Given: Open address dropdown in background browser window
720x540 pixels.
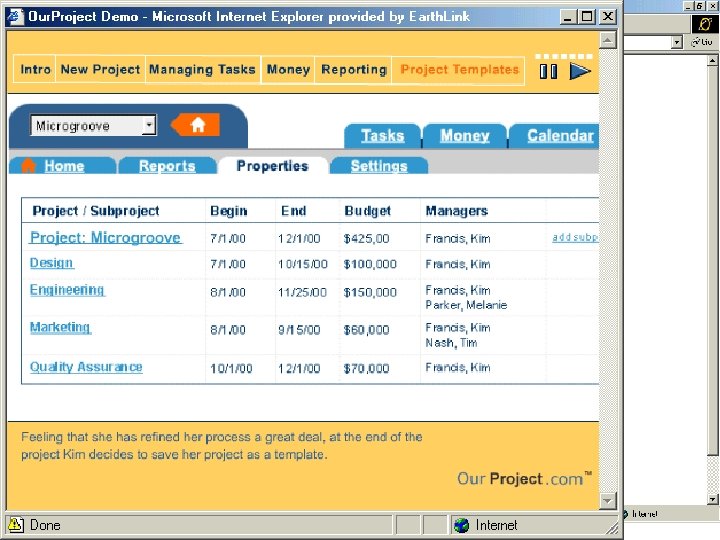Looking at the screenshot, I should pos(677,42).
